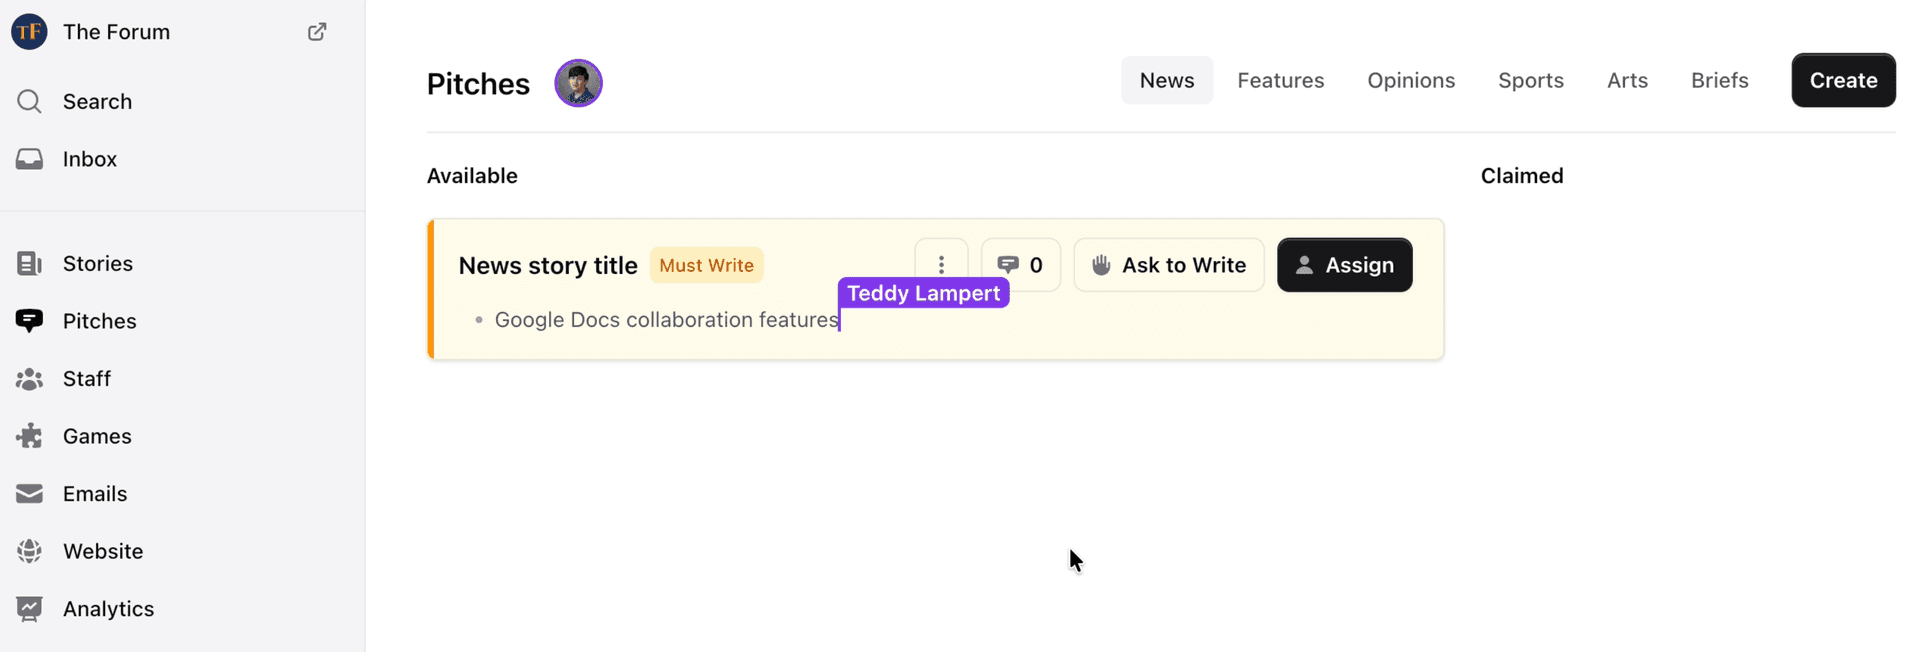Click the Search magnifier icon in sidebar
This screenshot has width=1920, height=652.
29,101
